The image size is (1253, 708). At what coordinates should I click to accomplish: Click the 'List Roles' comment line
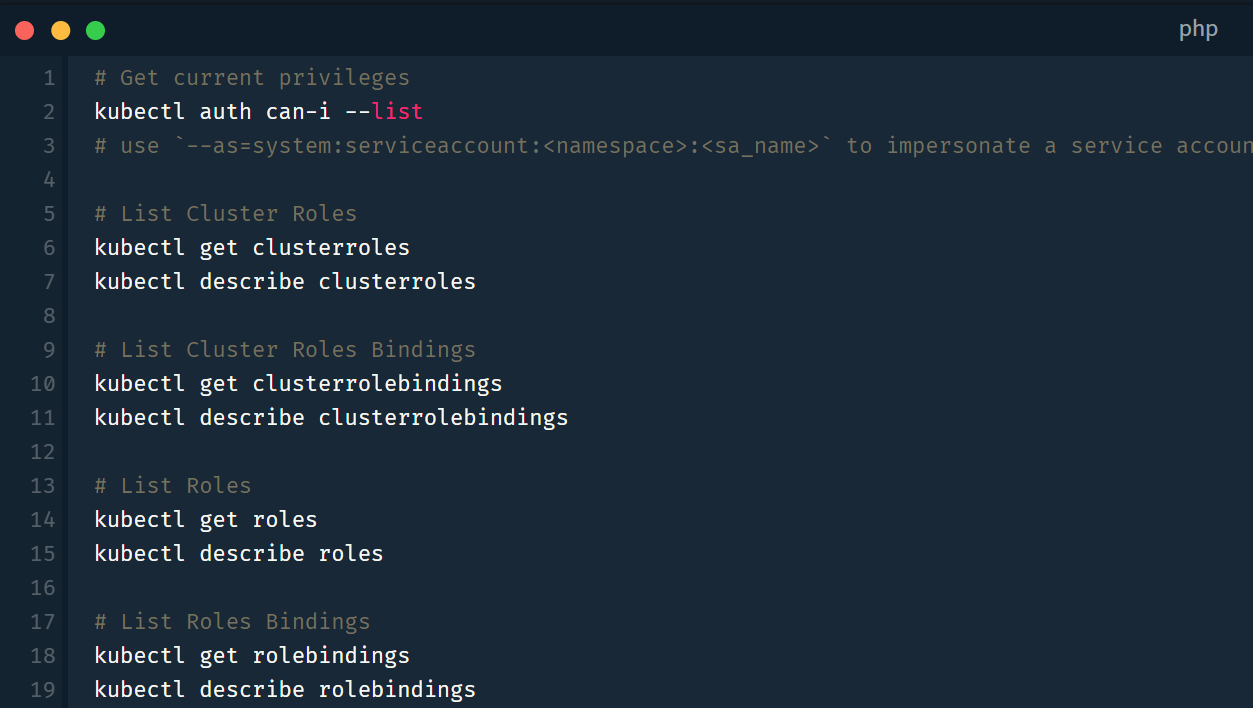click(x=173, y=486)
